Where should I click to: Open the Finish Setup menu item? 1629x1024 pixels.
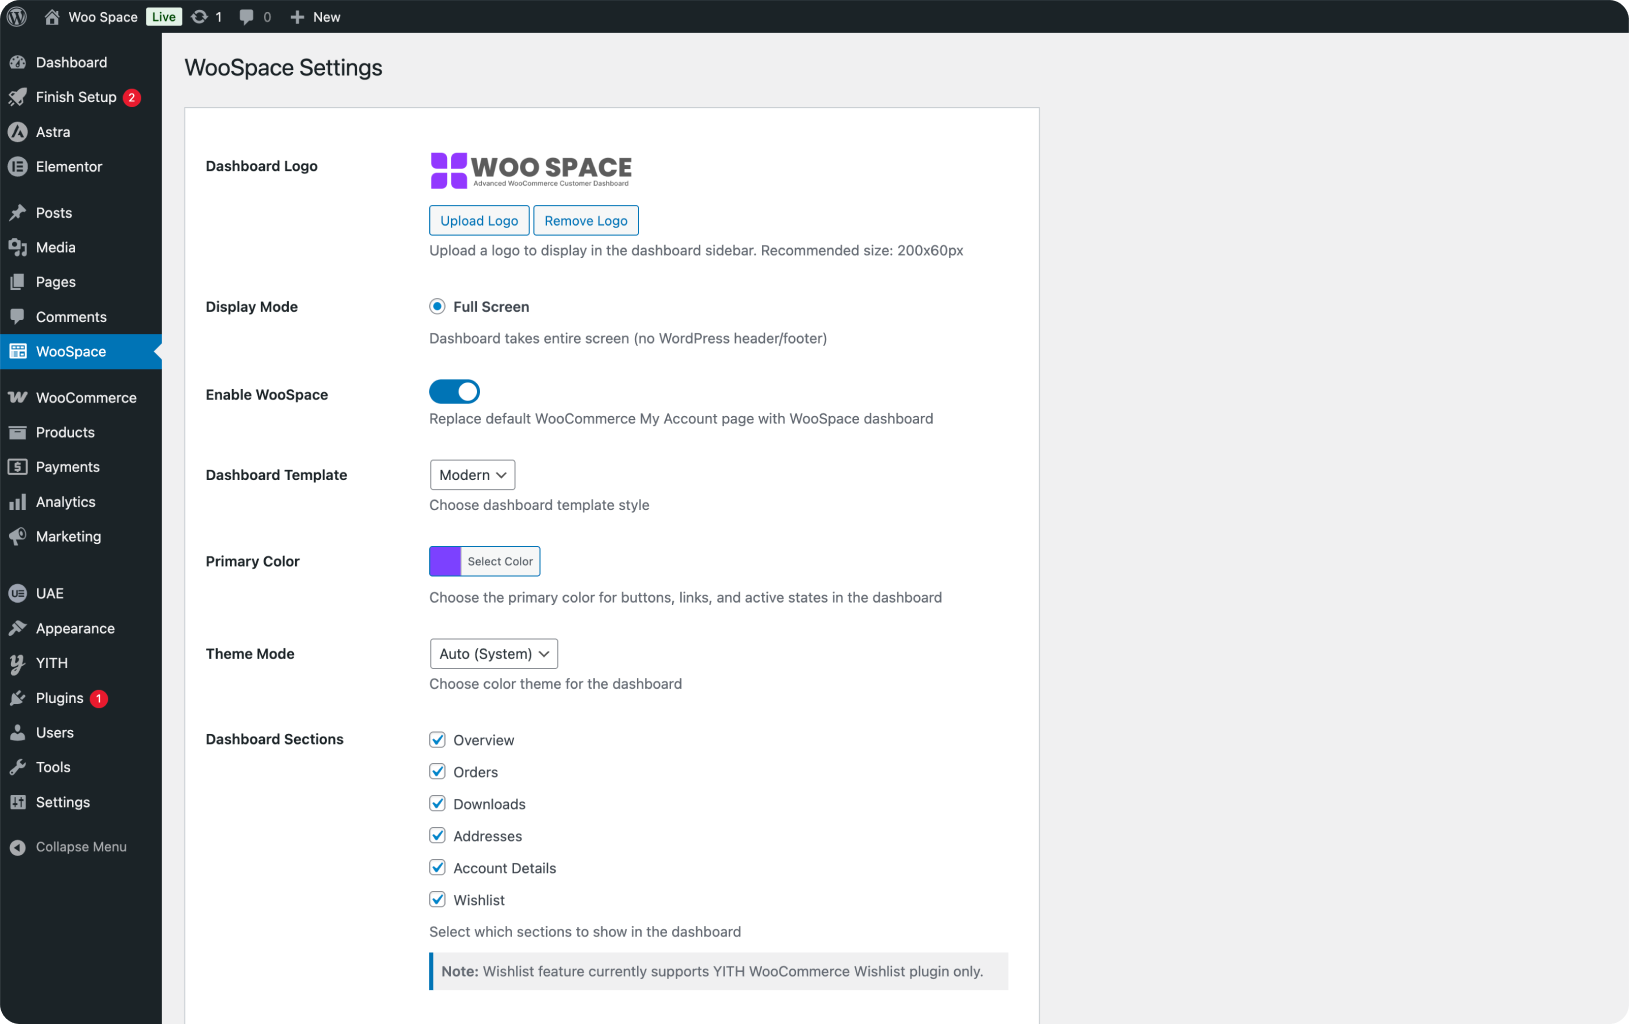click(75, 96)
